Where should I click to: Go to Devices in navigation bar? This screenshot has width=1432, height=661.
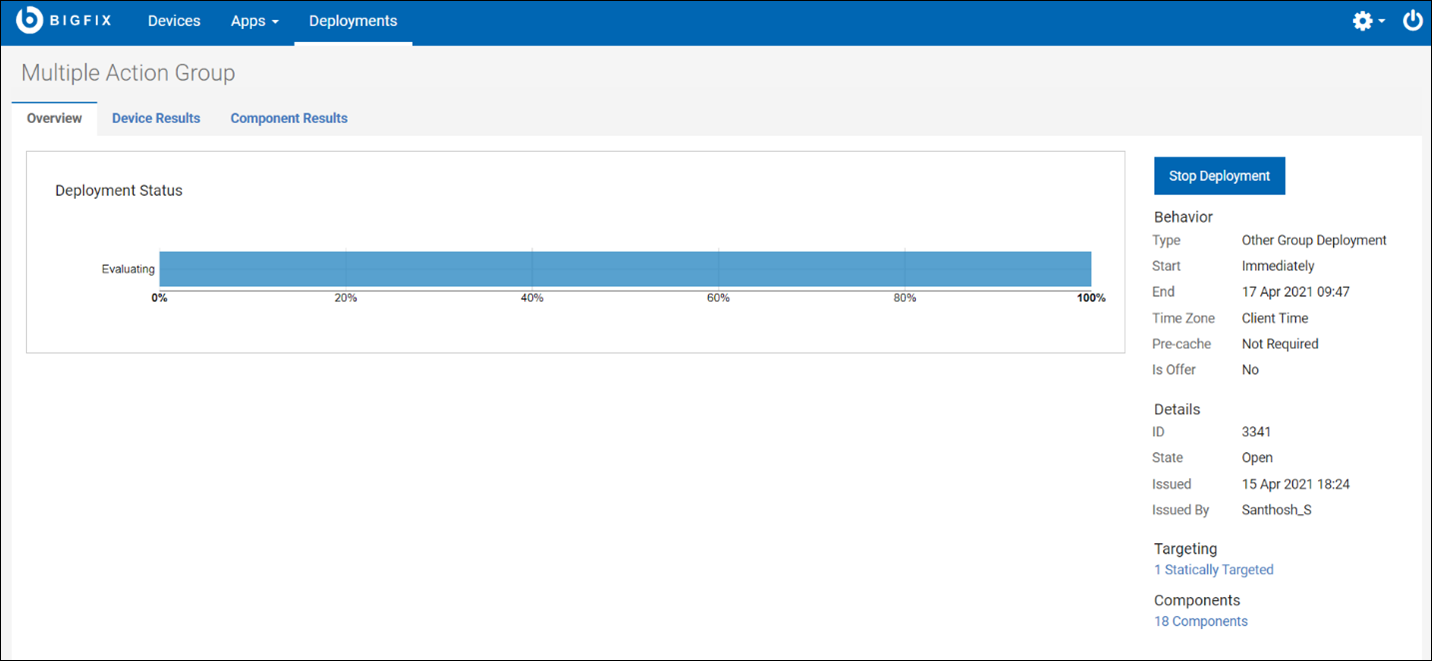[174, 21]
